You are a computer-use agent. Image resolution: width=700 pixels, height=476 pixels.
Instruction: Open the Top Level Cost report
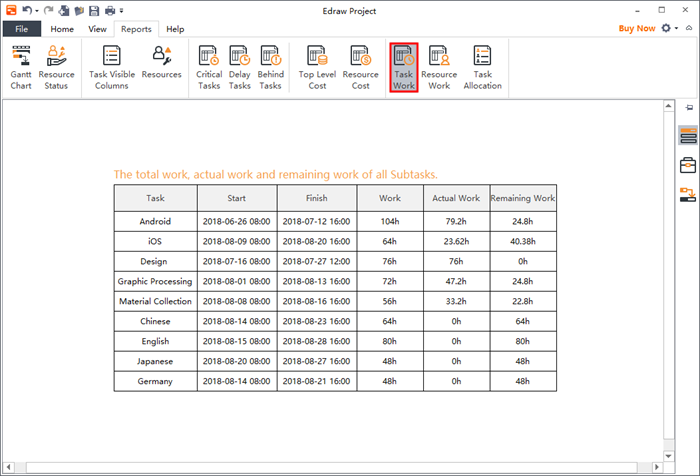tap(317, 67)
